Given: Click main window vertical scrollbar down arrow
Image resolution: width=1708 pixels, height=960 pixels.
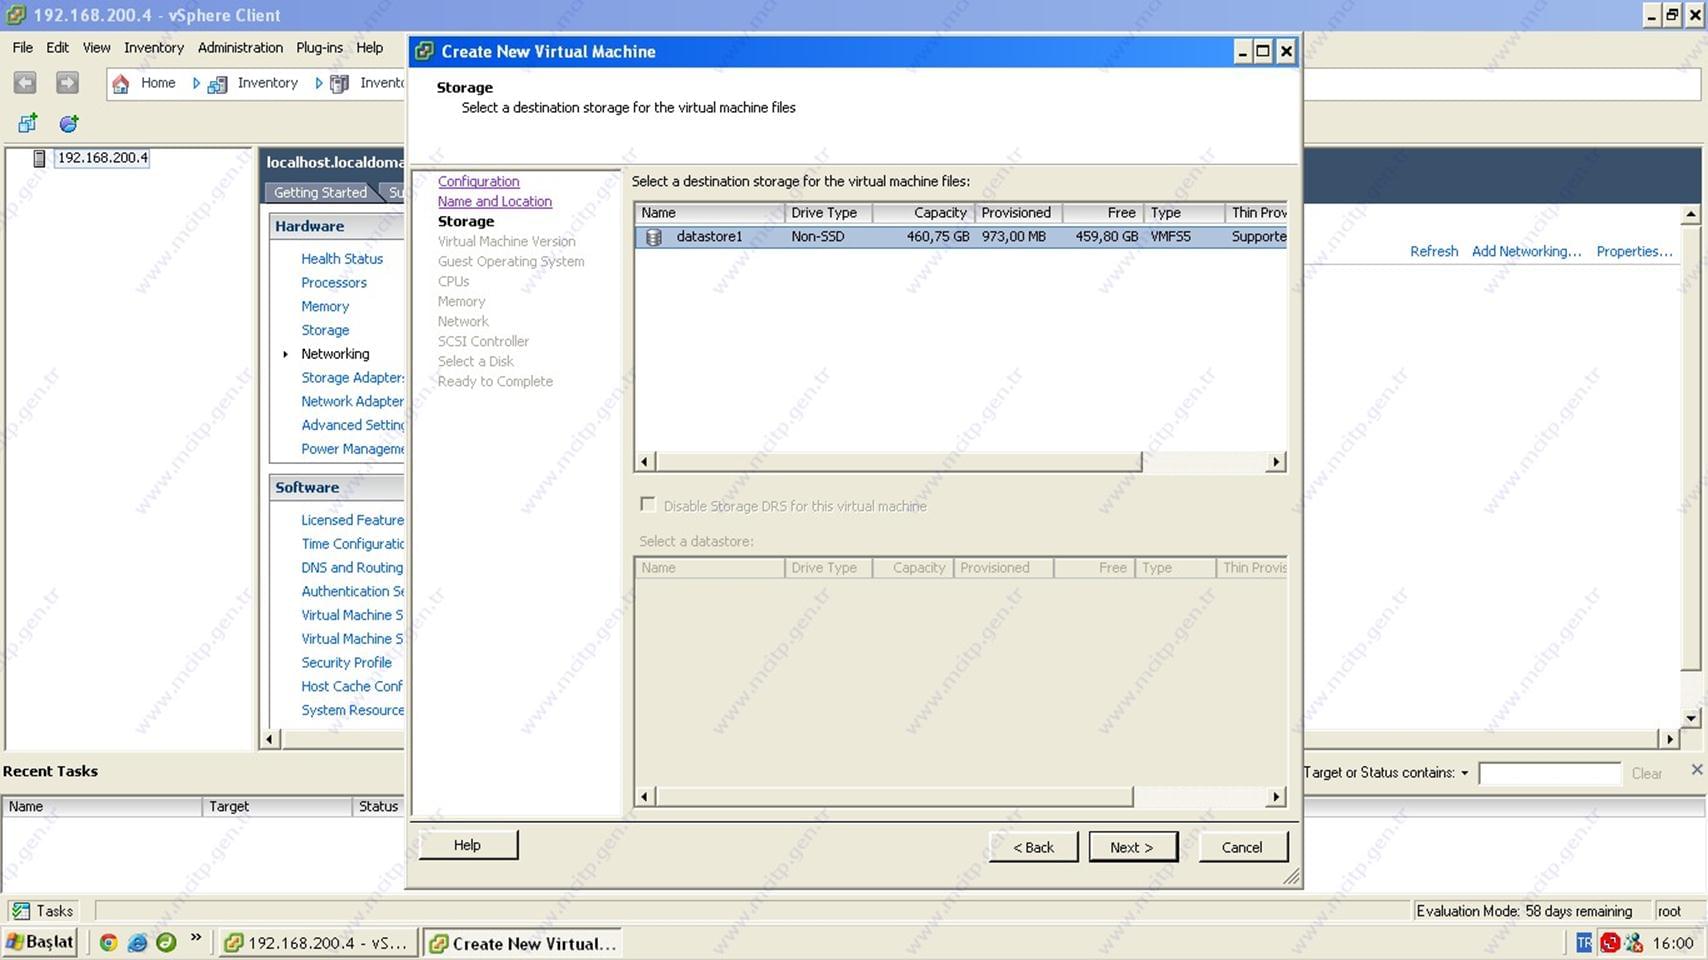Looking at the screenshot, I should (1691, 717).
